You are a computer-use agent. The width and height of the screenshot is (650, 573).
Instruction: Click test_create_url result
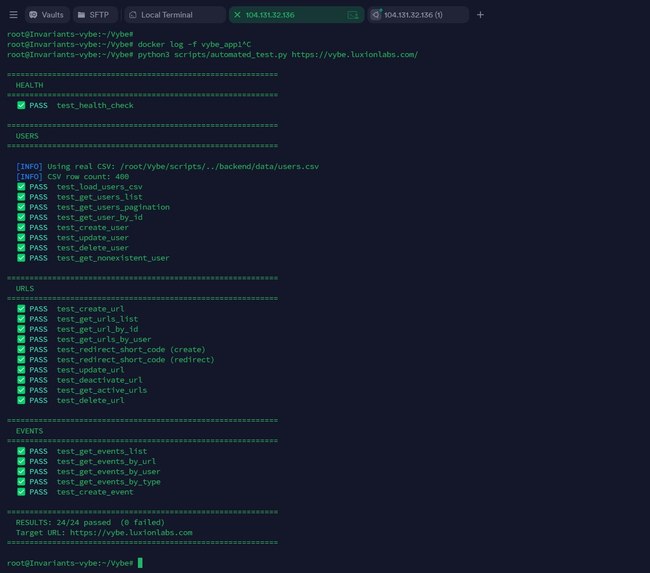pyautogui.click(x=70, y=309)
